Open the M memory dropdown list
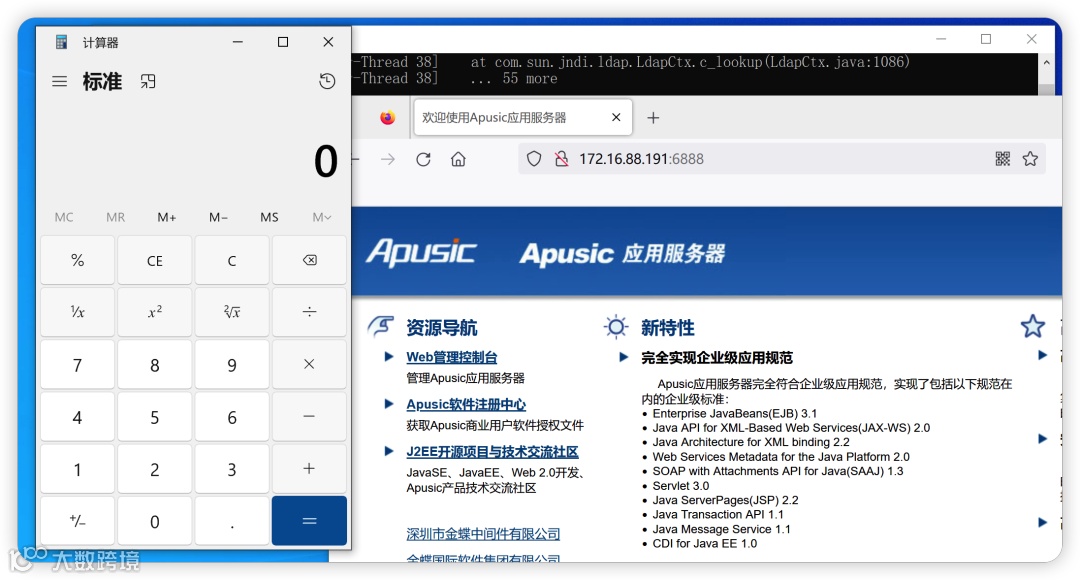 point(322,217)
